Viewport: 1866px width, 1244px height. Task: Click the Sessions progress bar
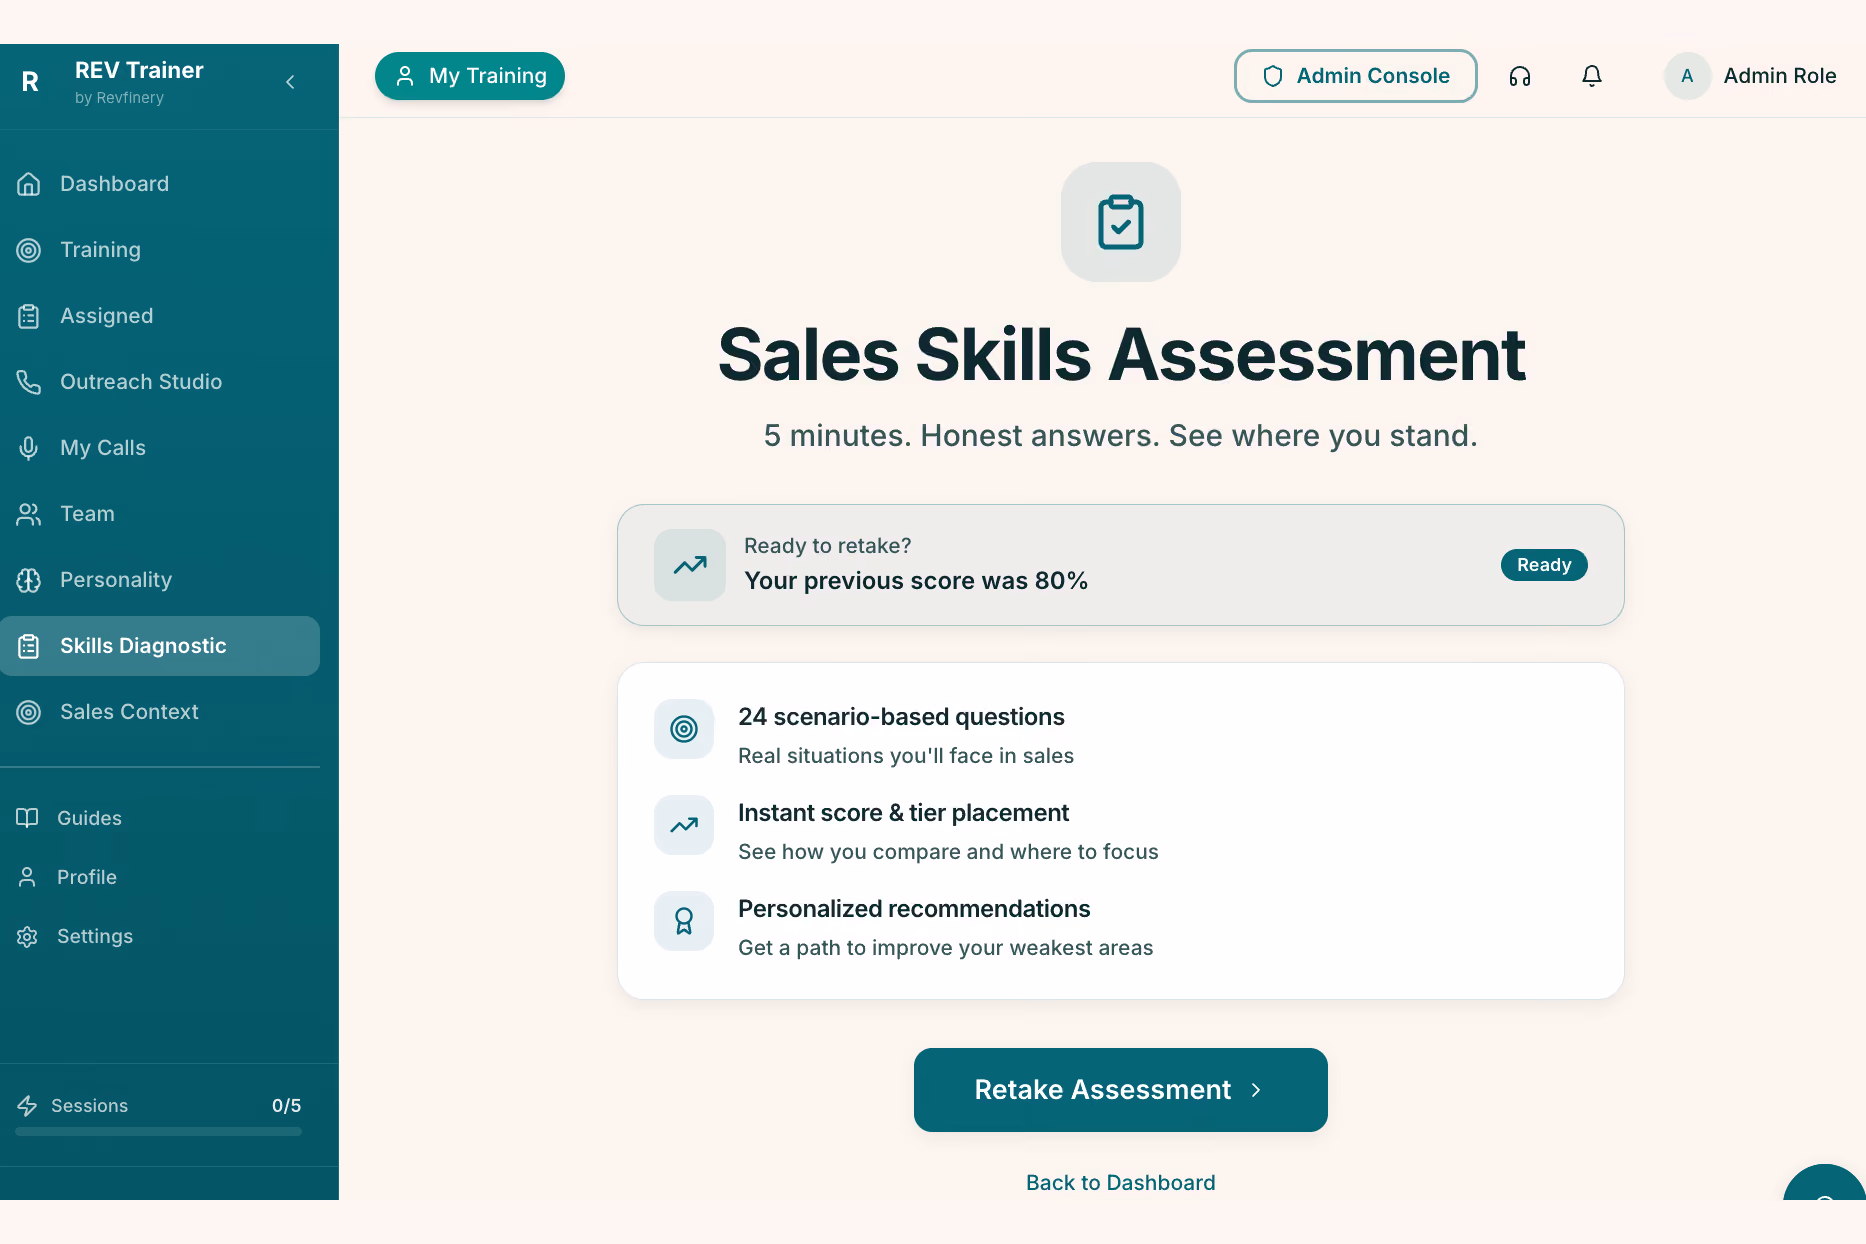pyautogui.click(x=158, y=1132)
